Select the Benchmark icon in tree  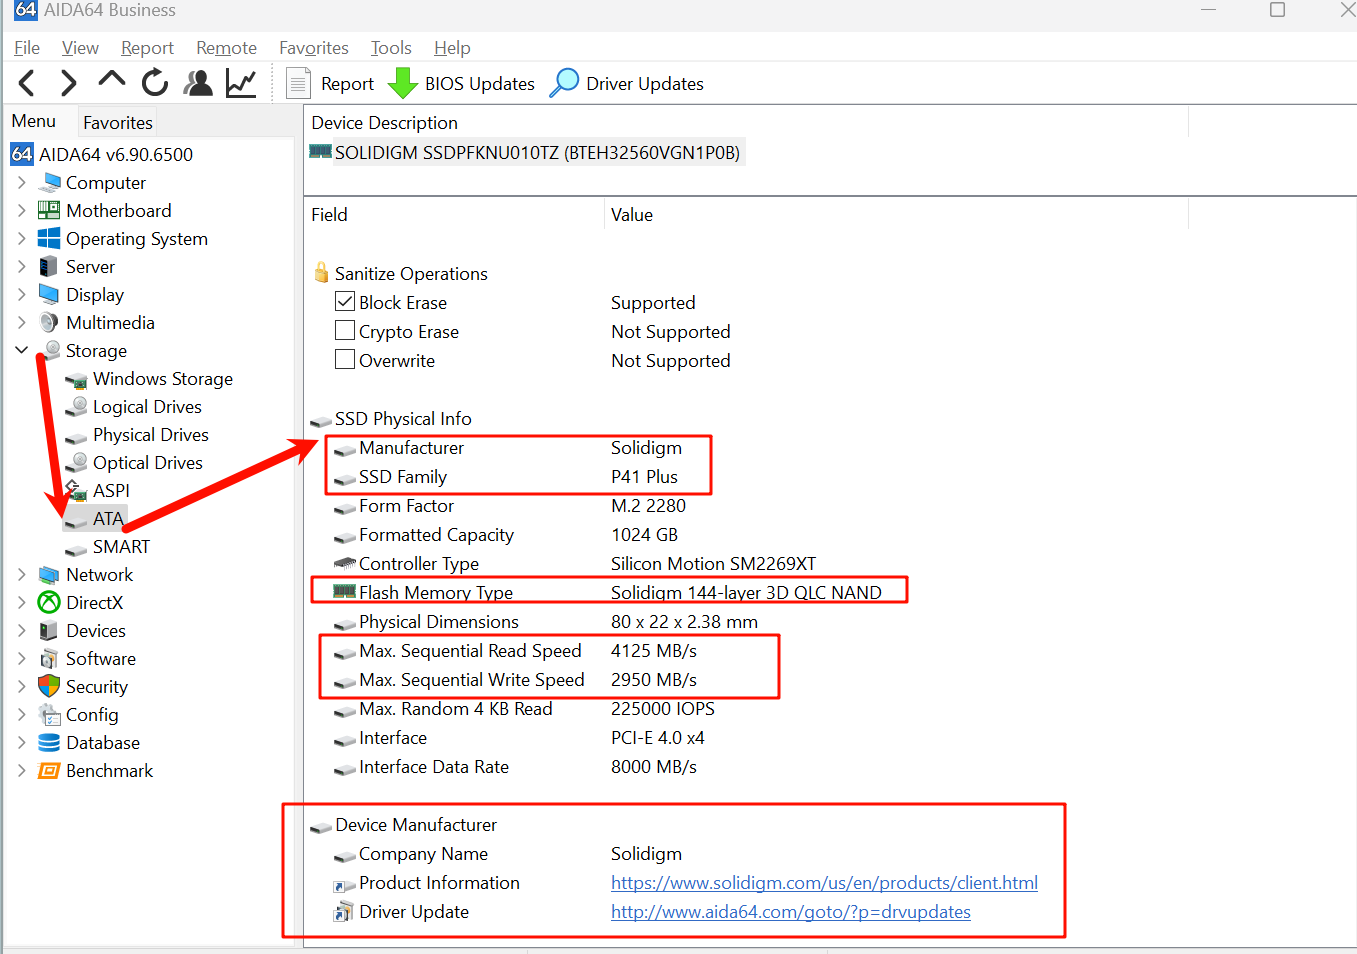[x=49, y=771]
